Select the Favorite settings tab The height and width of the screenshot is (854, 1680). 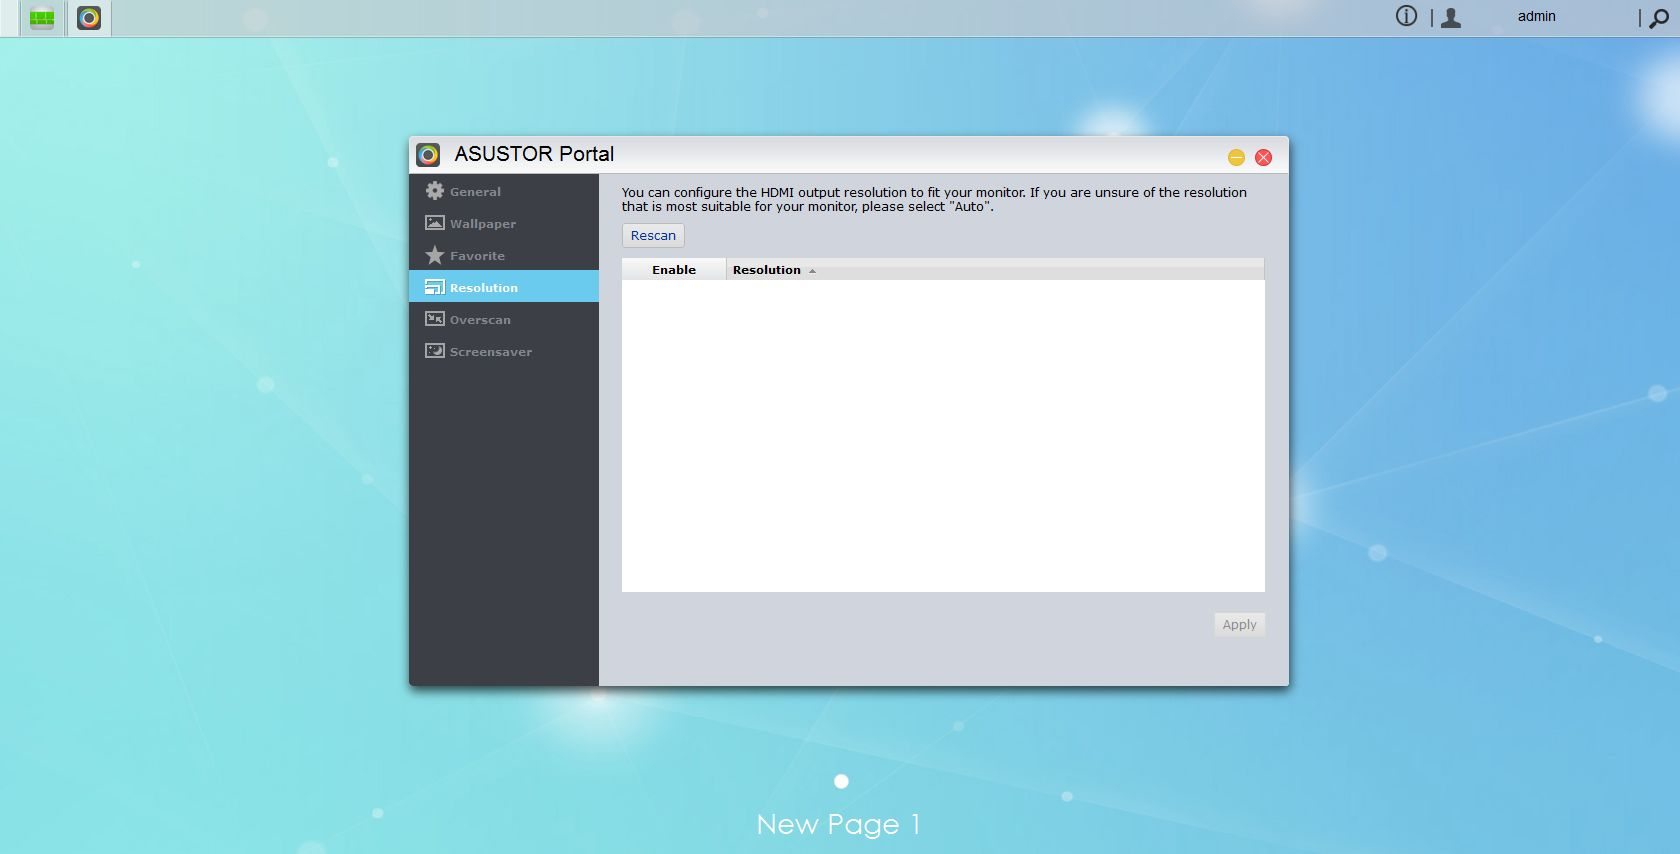click(x=504, y=255)
